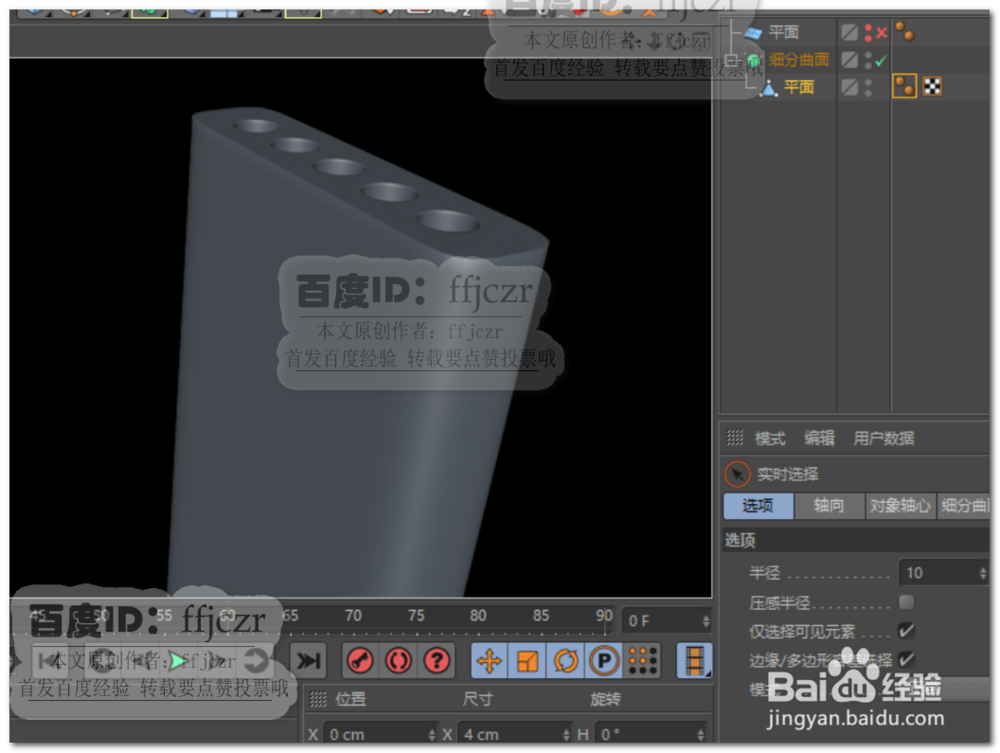Image resolution: width=1000 pixels, height=753 pixels.
Task: Switch to the 选项 tab
Action: point(758,506)
